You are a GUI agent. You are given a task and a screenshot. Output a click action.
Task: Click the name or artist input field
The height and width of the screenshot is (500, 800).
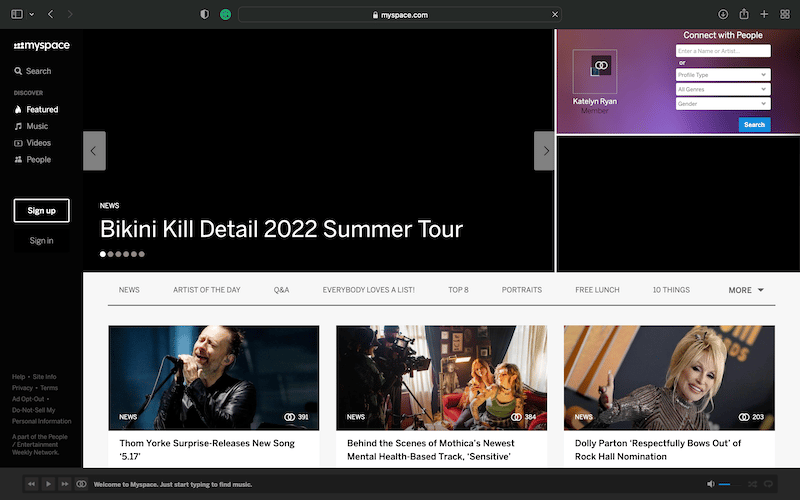723,51
